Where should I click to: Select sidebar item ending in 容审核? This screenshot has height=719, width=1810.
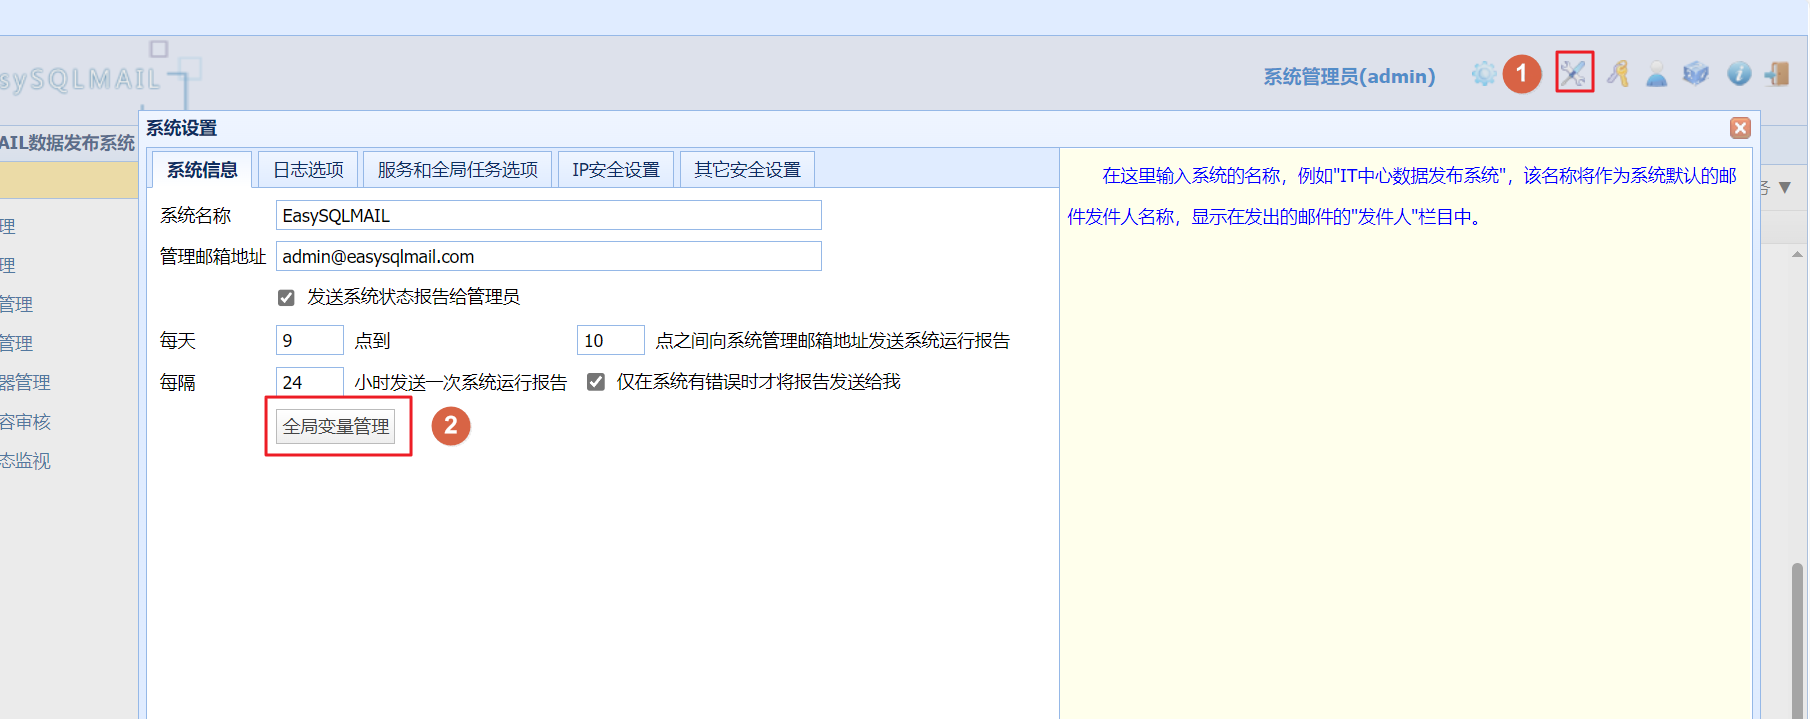point(25,422)
